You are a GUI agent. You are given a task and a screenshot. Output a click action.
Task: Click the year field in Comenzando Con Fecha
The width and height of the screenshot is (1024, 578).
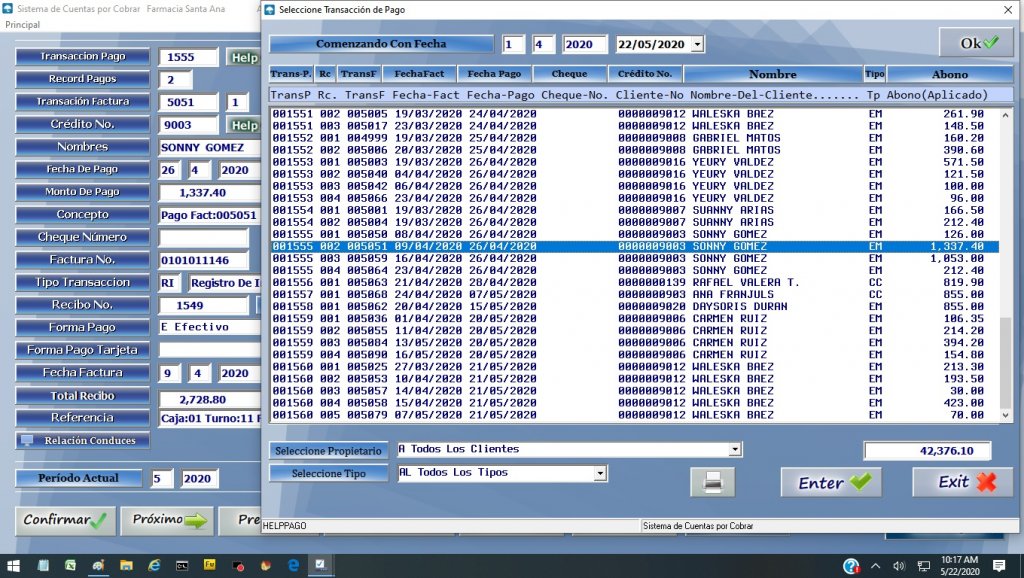pyautogui.click(x=585, y=44)
